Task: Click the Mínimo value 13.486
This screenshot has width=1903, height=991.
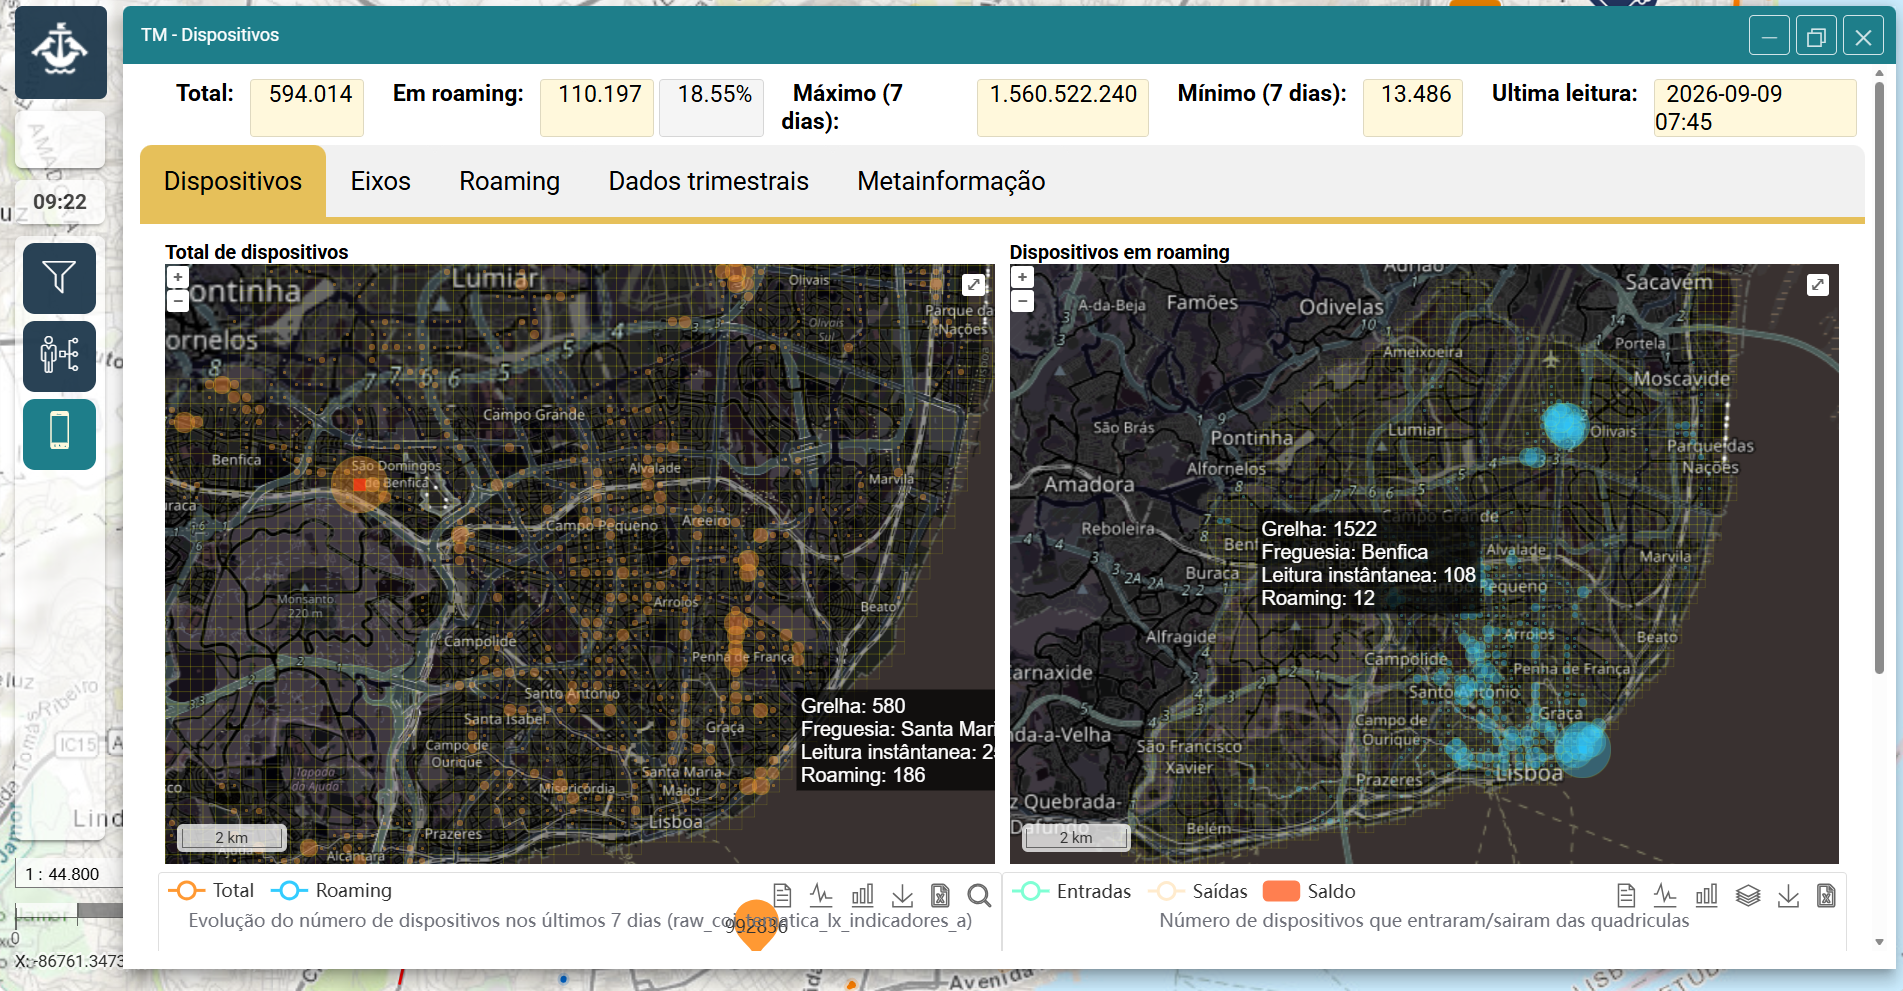Action: [1413, 107]
